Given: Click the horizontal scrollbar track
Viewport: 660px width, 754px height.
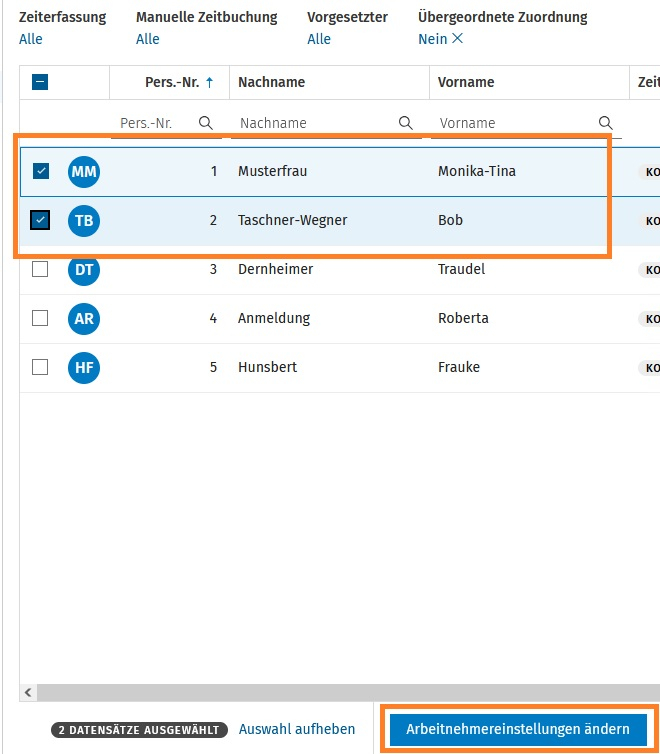Looking at the screenshot, I should 349,692.
